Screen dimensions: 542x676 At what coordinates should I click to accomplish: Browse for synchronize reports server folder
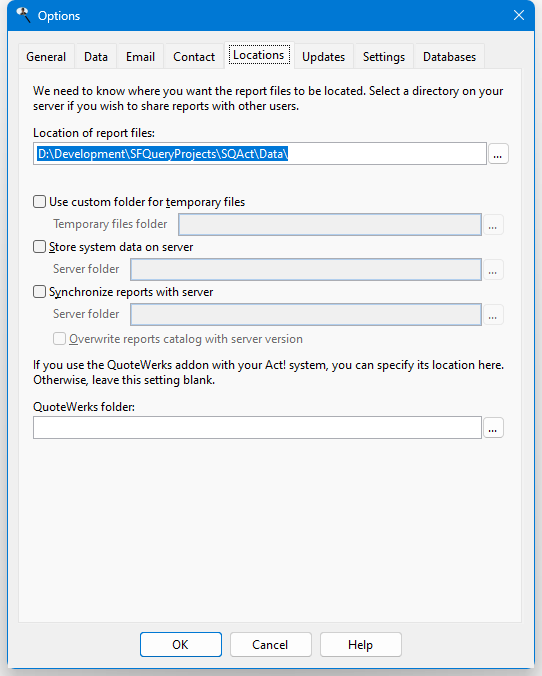[493, 314]
